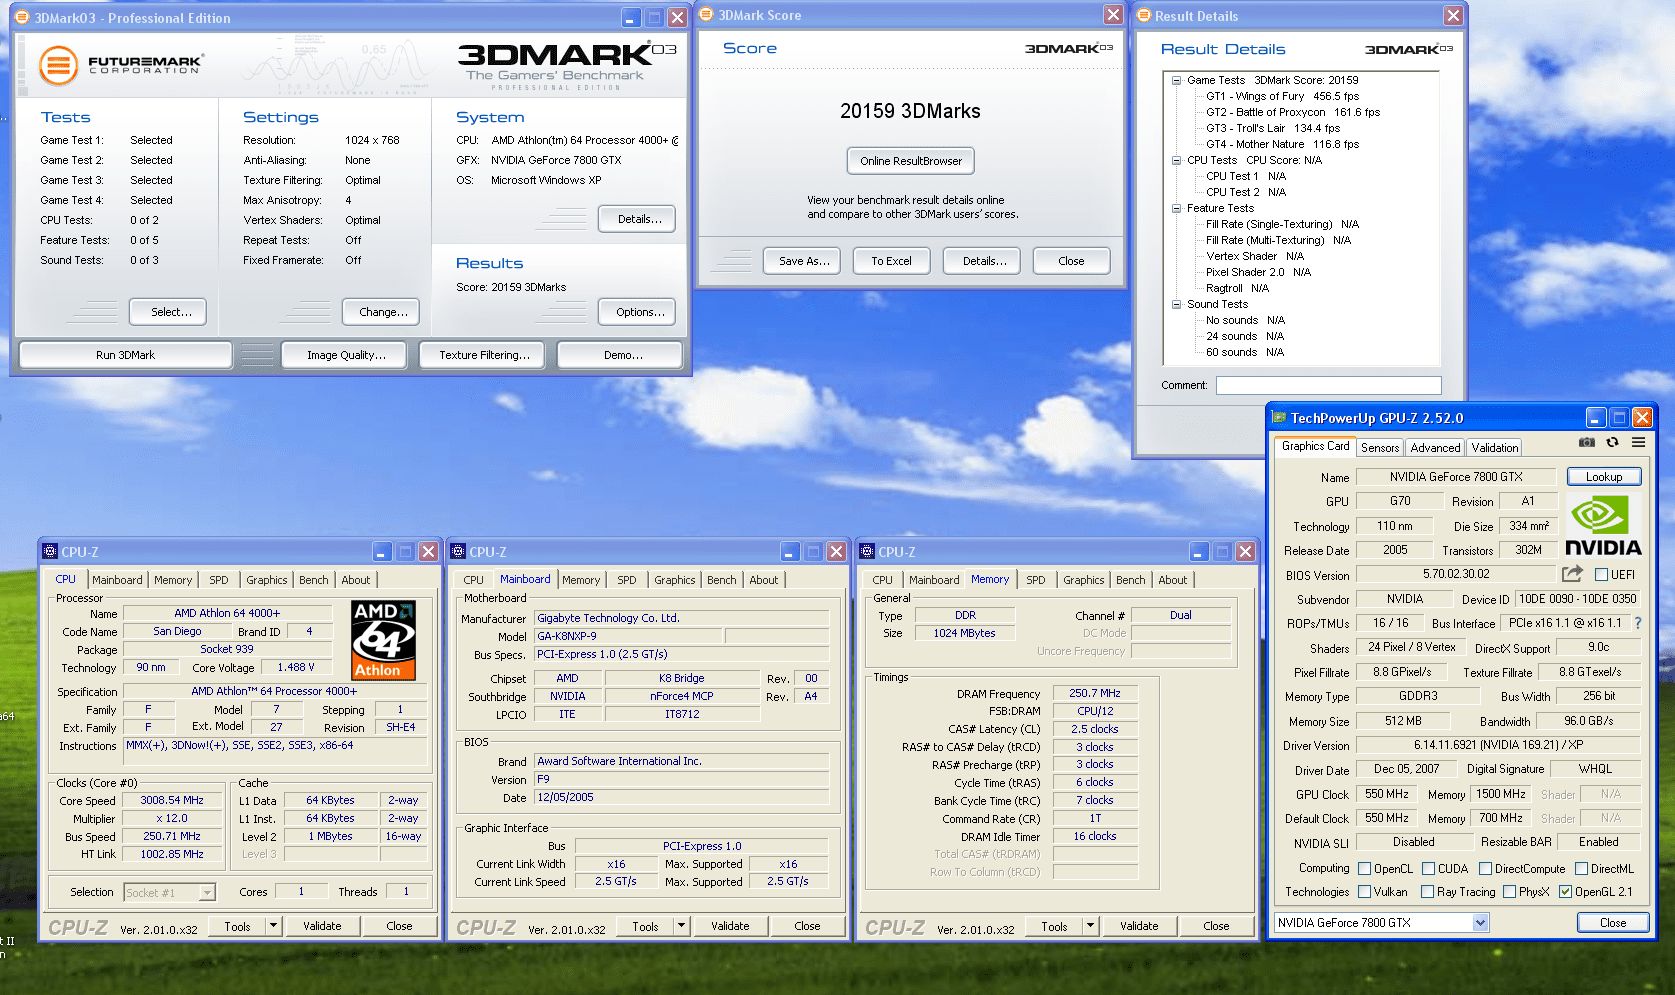Select 'GT1 - Wings of Fury' tree row
Viewport: 1675px width, 995px height.
[1282, 96]
